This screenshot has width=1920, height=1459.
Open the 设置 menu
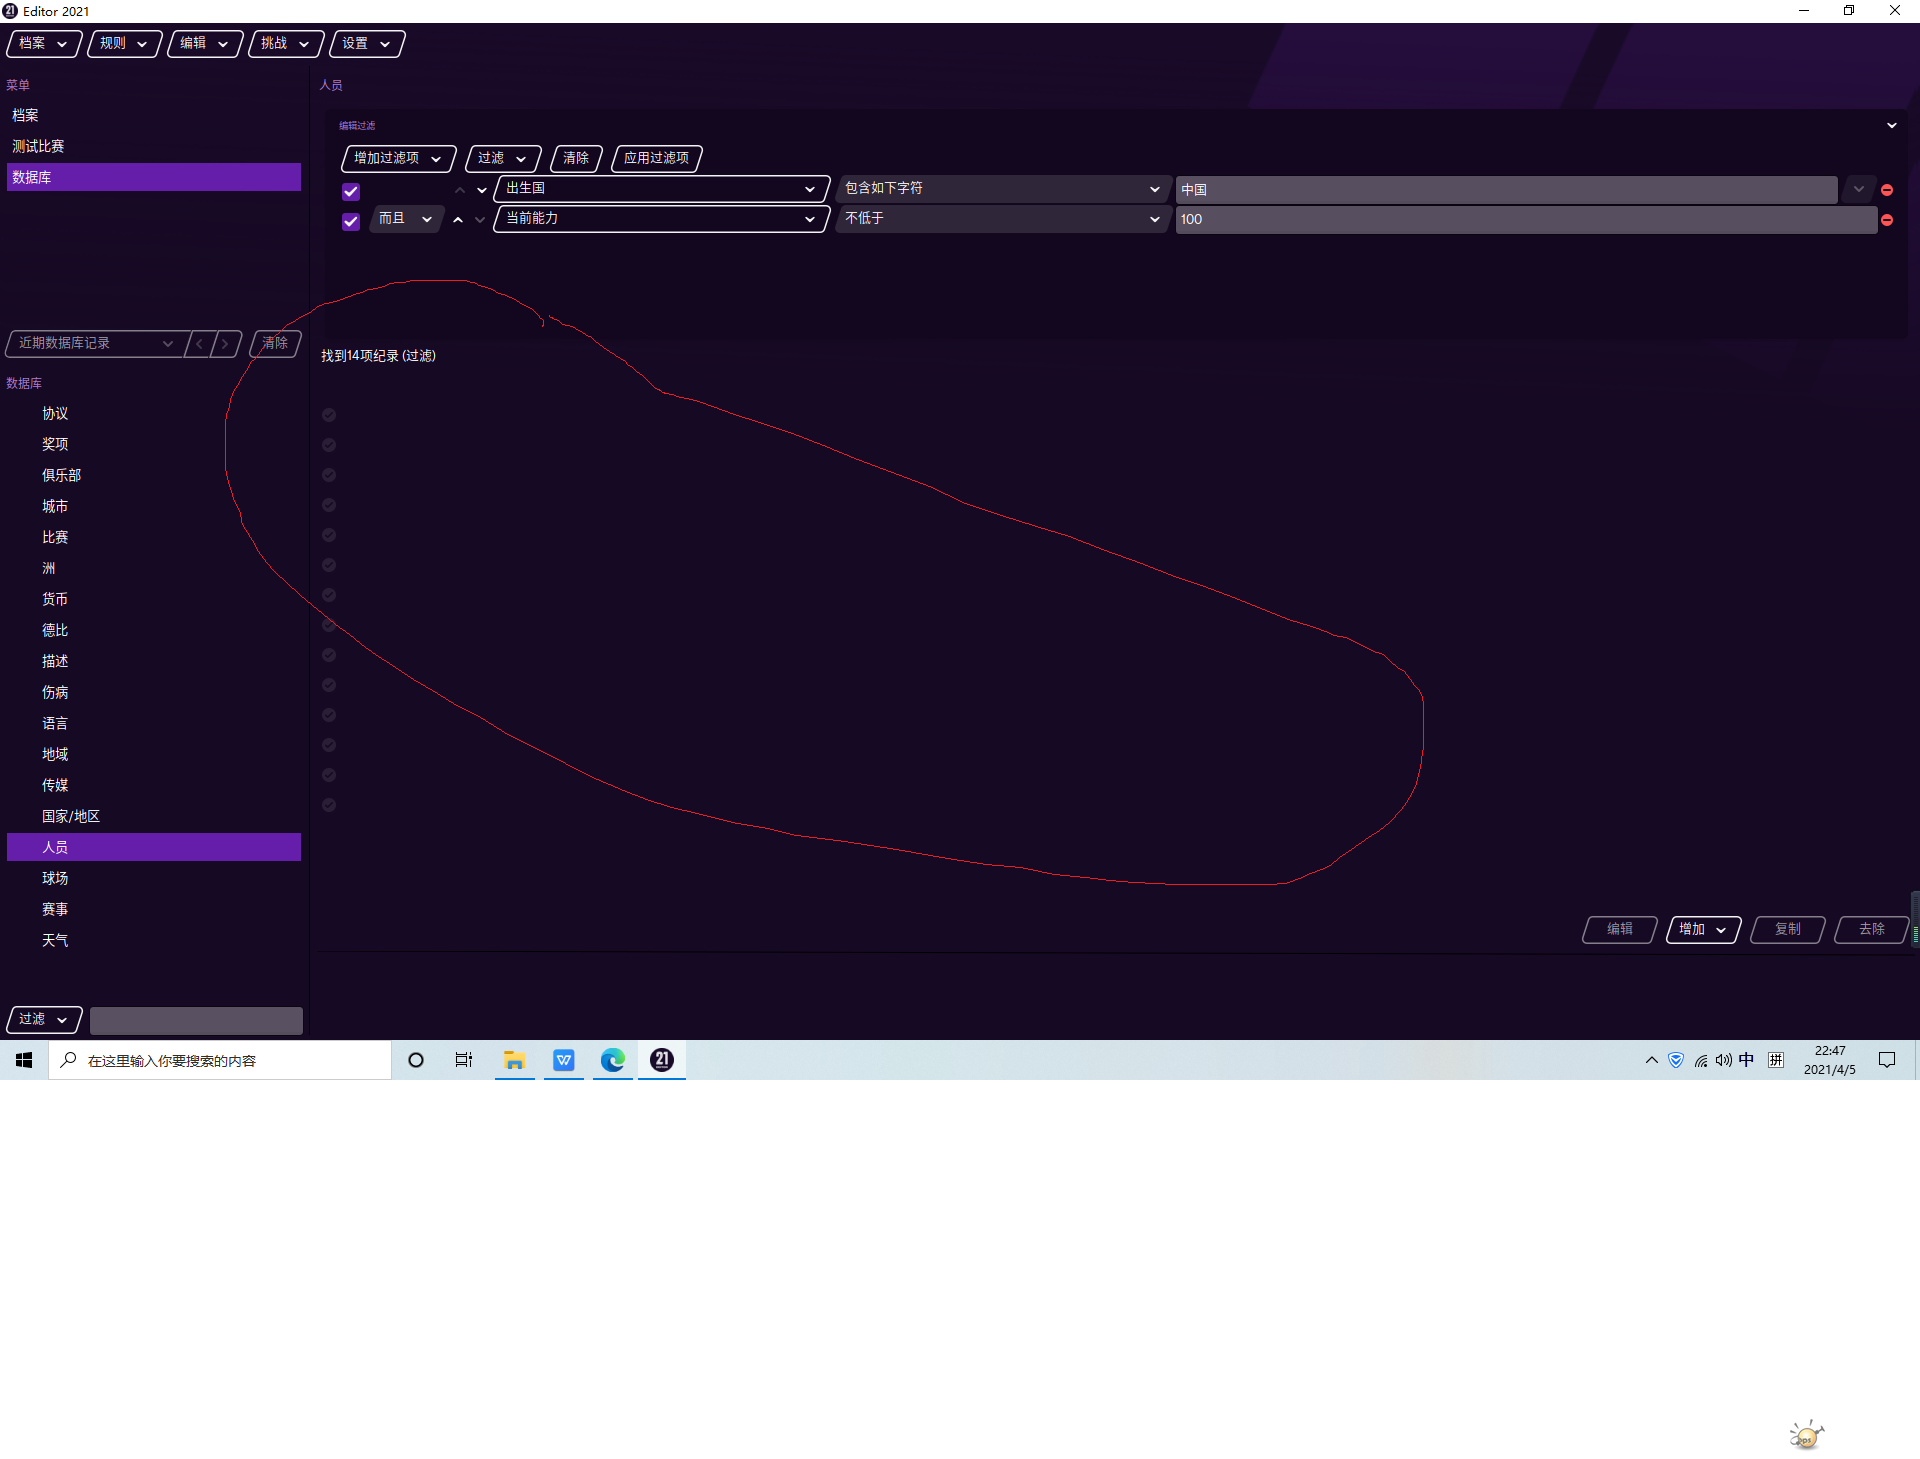pyautogui.click(x=366, y=44)
